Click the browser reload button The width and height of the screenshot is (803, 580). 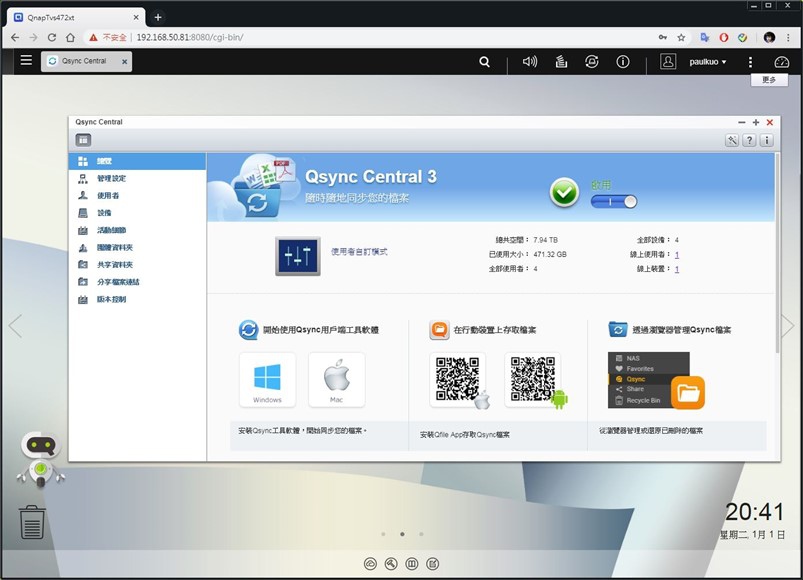[52, 37]
